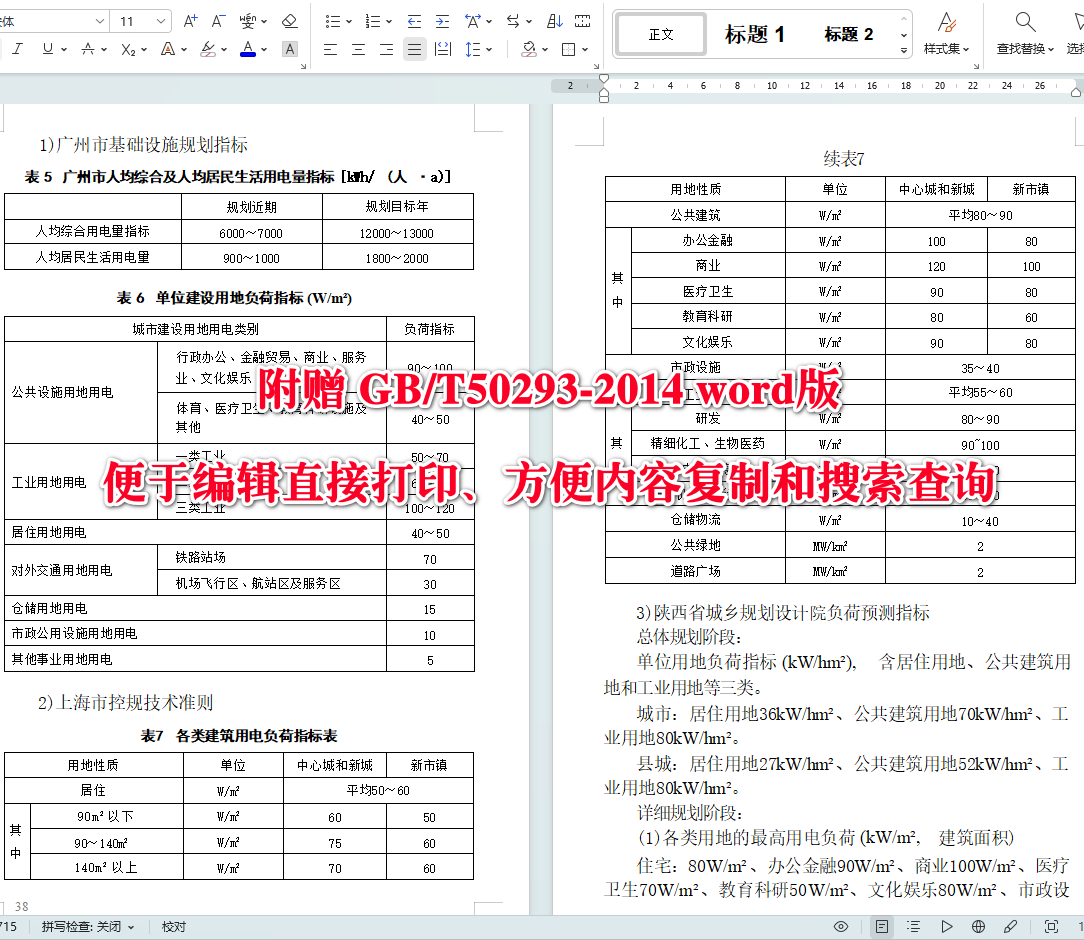Increase font size with the A+ icon
The image size is (1084, 940).
[189, 18]
